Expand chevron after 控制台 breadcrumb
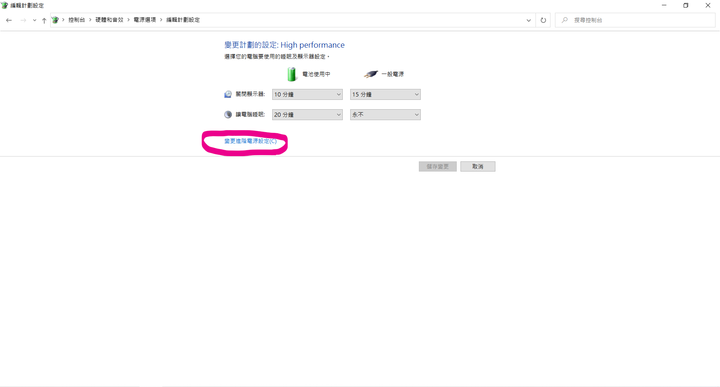 click(90, 20)
